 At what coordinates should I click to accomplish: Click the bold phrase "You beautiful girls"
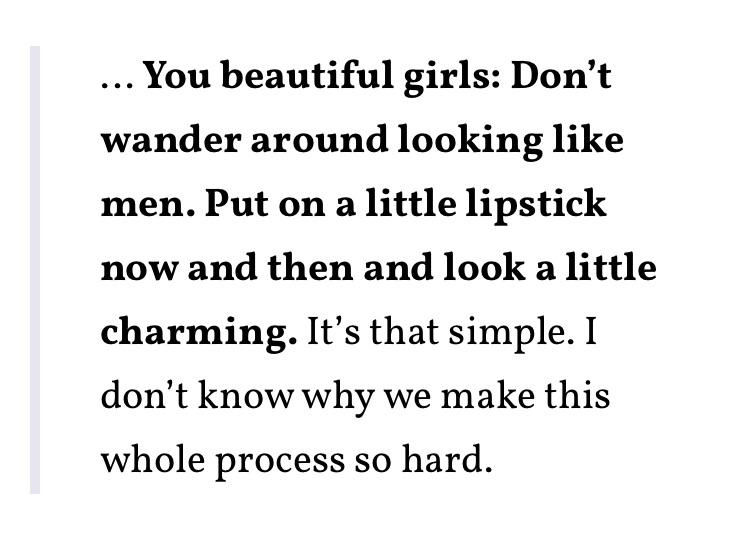point(320,77)
